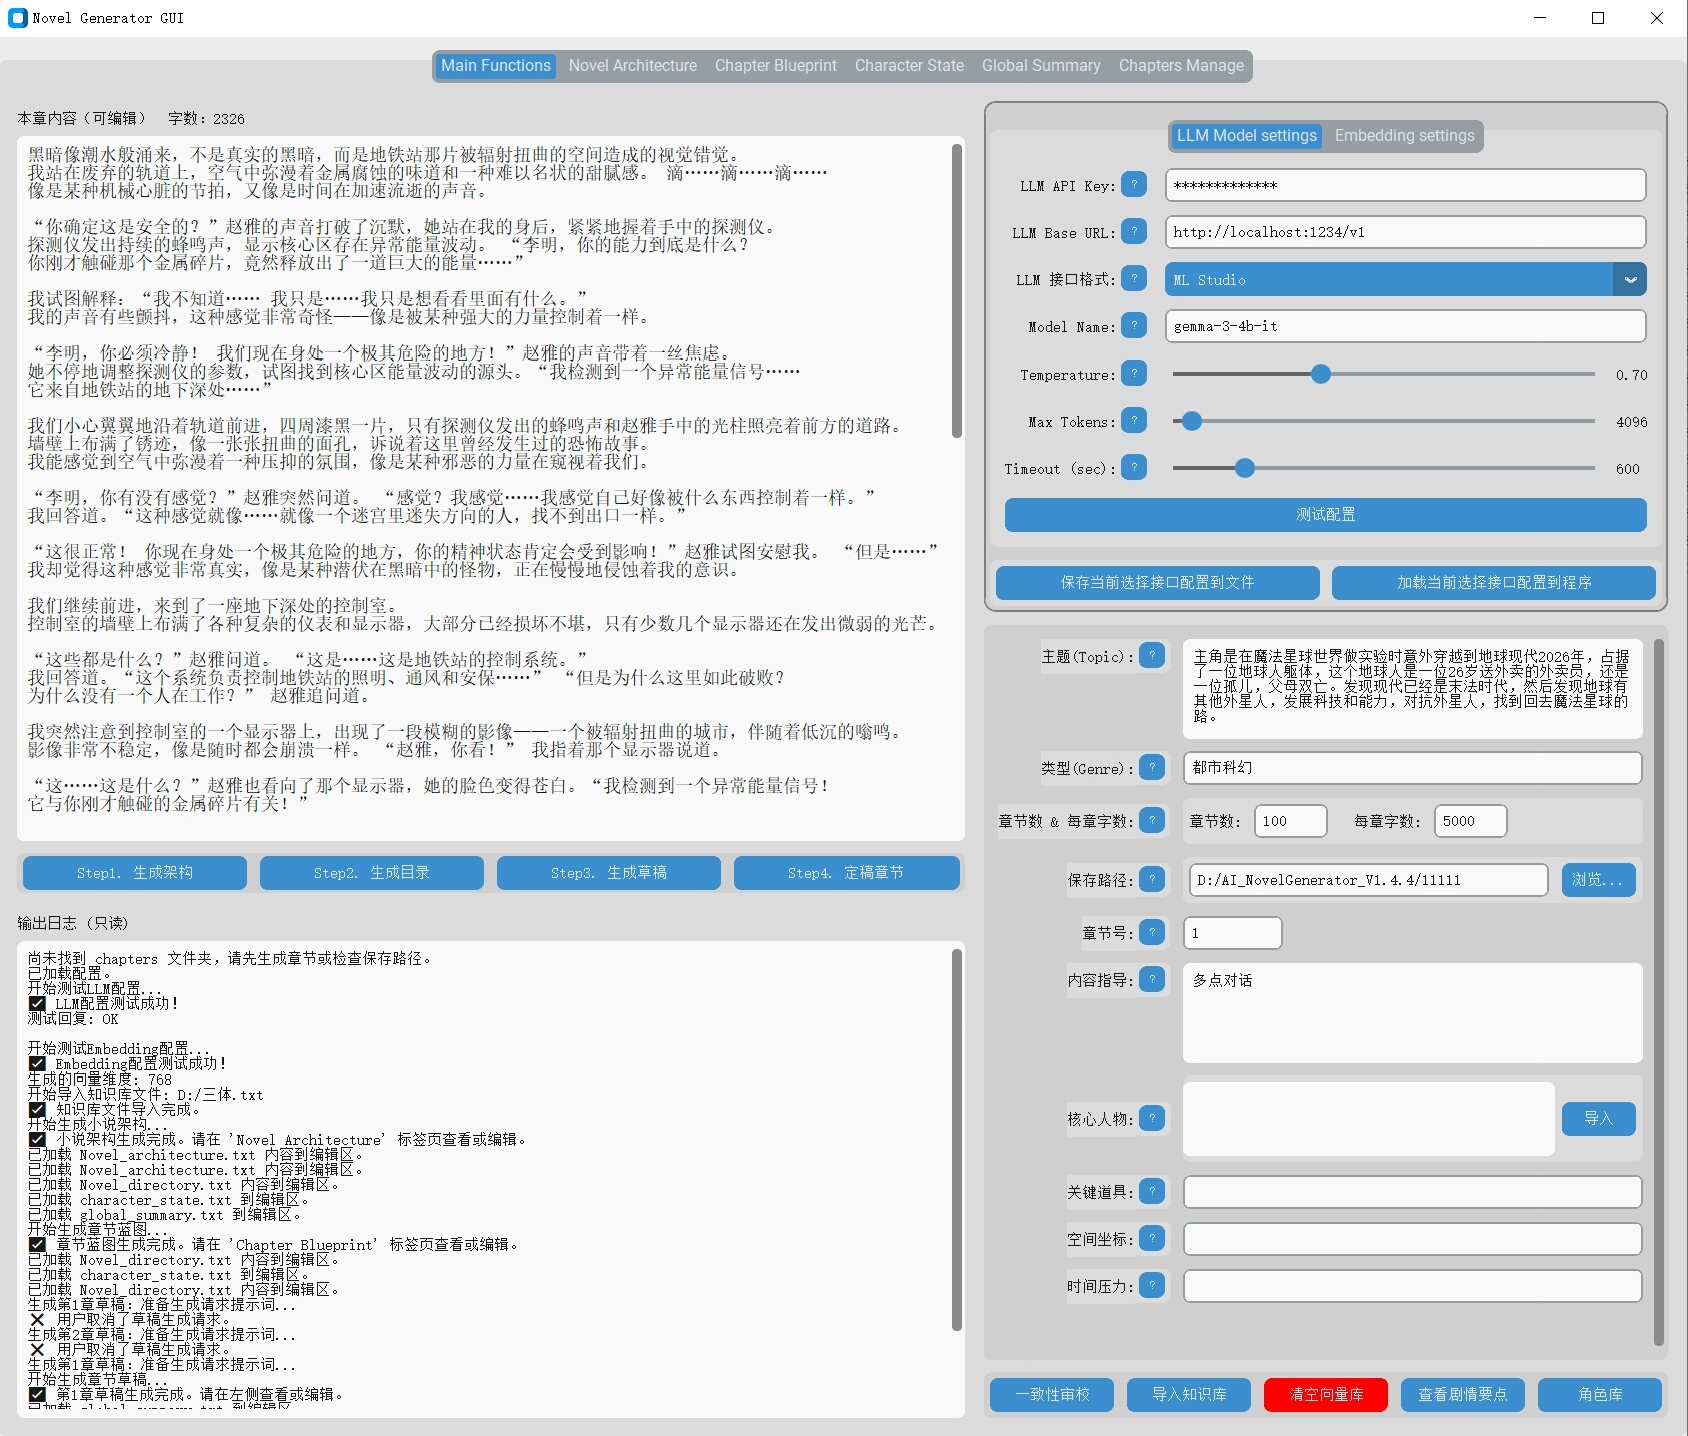Screen dimensions: 1688x1436
Task: Expand the LLM 接口格式 dropdown arrow
Action: (x=1630, y=280)
